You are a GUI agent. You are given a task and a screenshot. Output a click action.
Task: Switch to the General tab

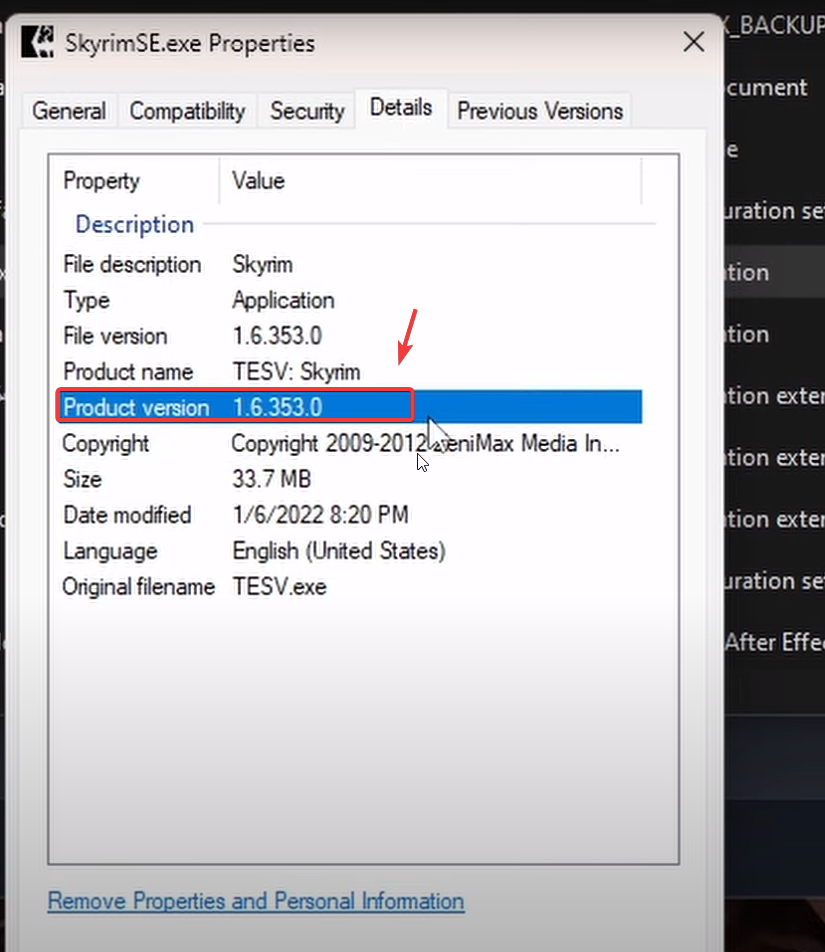[69, 111]
